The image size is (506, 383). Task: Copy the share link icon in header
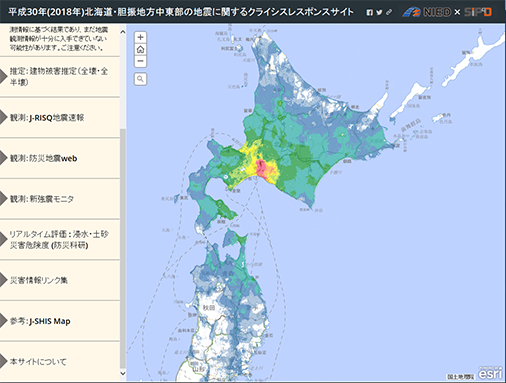(x=389, y=12)
